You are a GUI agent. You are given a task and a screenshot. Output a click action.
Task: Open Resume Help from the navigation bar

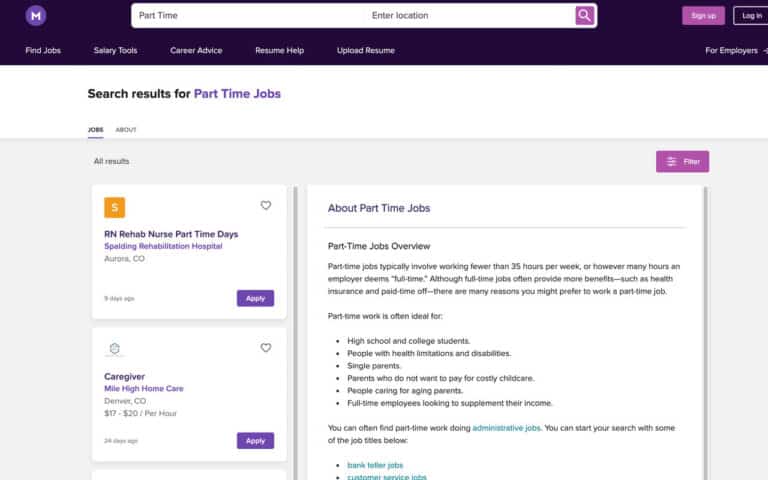279,50
